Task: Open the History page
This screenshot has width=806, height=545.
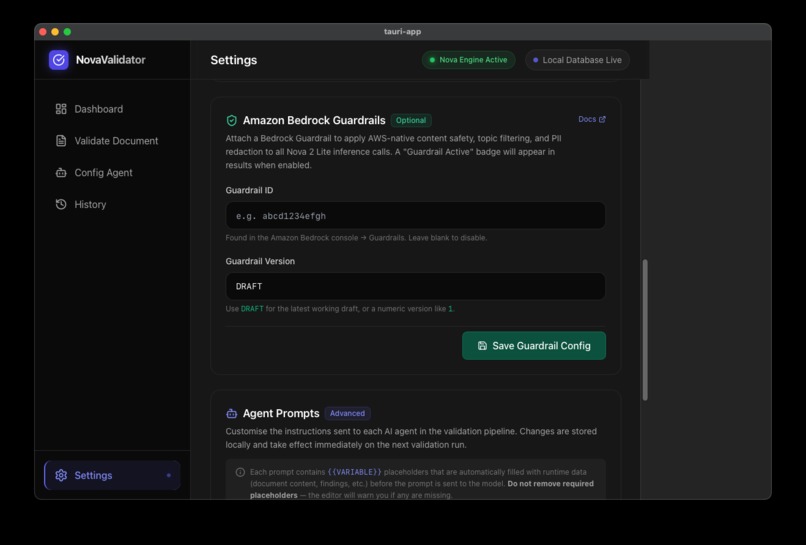Action: pyautogui.click(x=112, y=204)
